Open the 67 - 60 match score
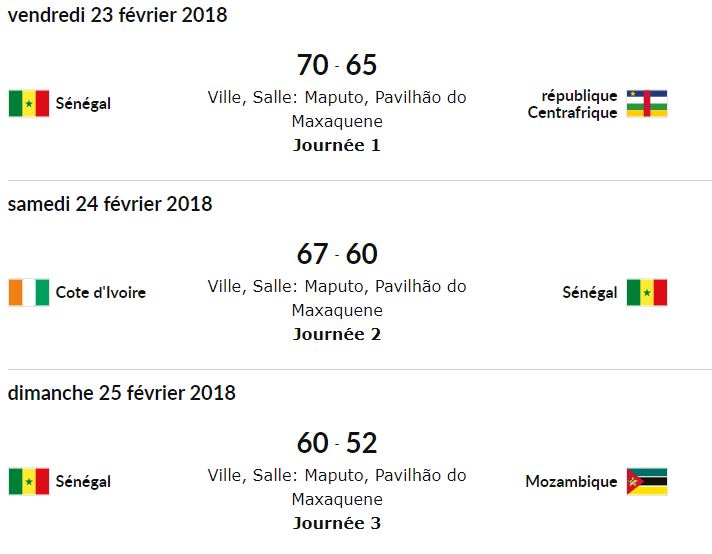The height and width of the screenshot is (554, 712). (337, 254)
